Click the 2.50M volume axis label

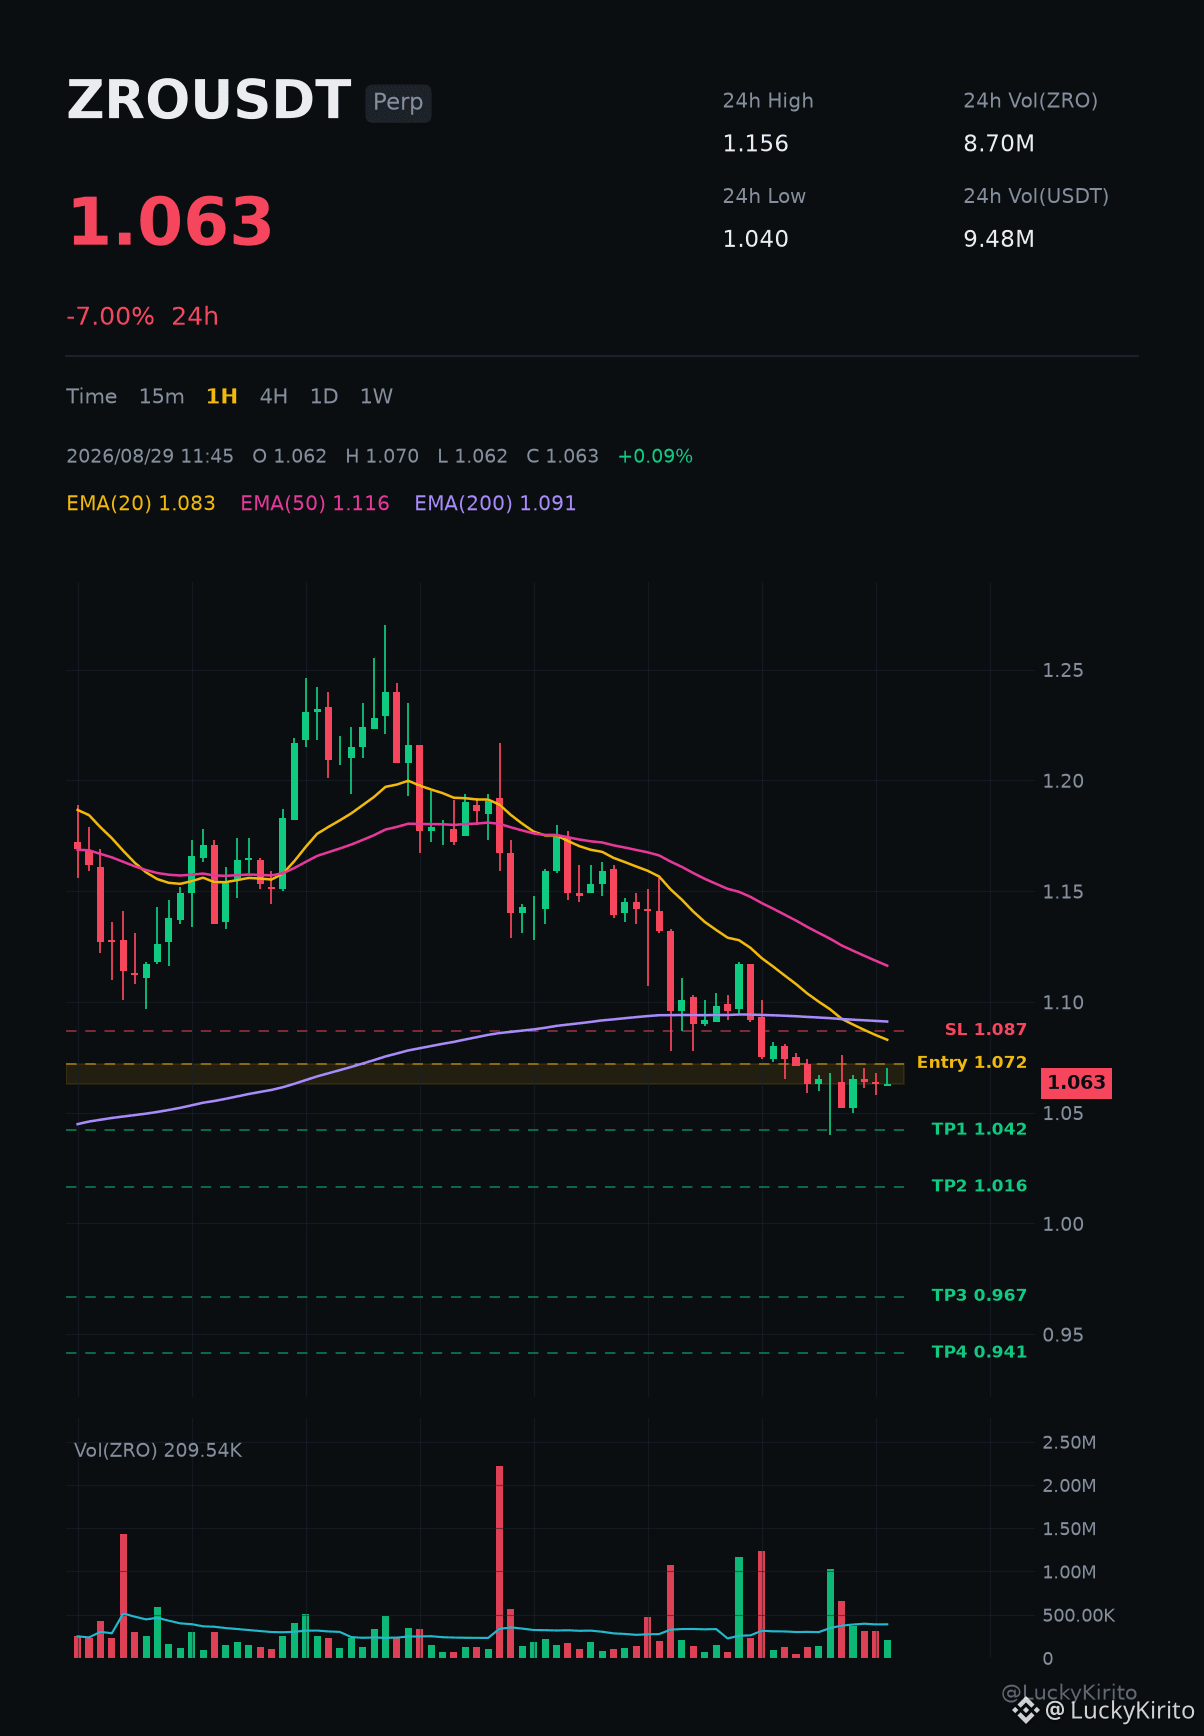(x=1069, y=1443)
